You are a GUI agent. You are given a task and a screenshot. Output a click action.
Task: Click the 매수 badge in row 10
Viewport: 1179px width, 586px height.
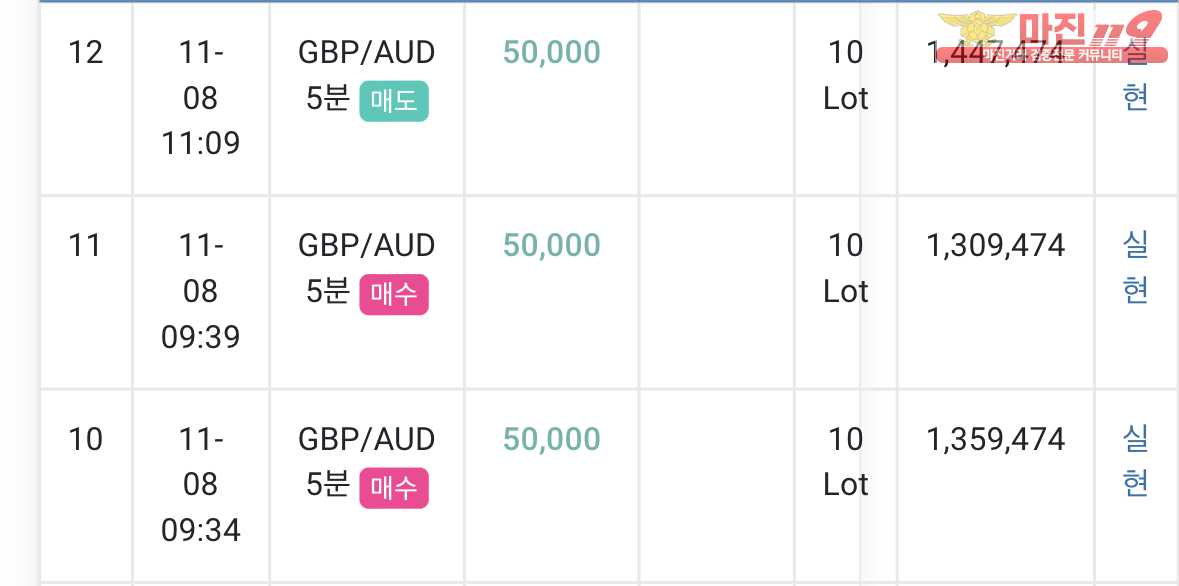coord(394,487)
